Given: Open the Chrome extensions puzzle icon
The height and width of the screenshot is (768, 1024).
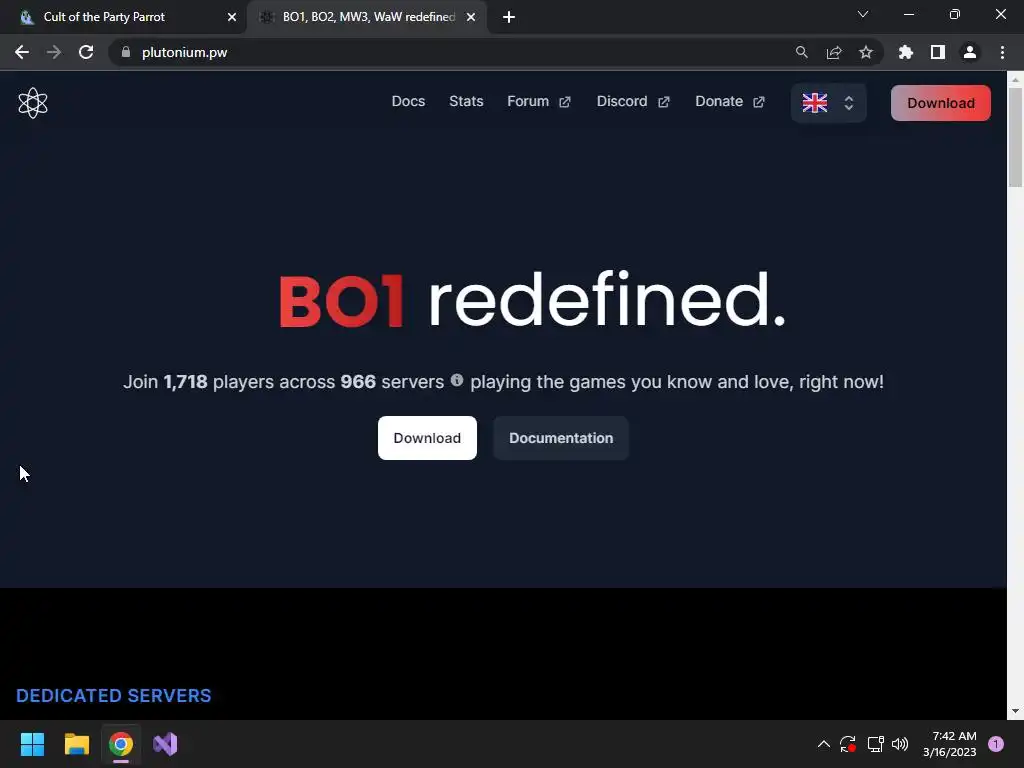Looking at the screenshot, I should click(906, 52).
